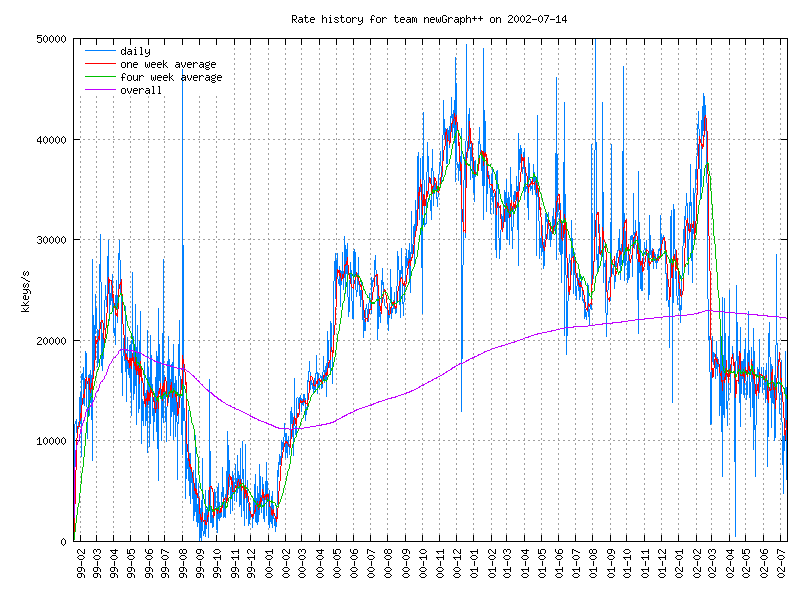This screenshot has height=600, width=800.
Task: Select the 'daily' legend label
Action: [135, 51]
